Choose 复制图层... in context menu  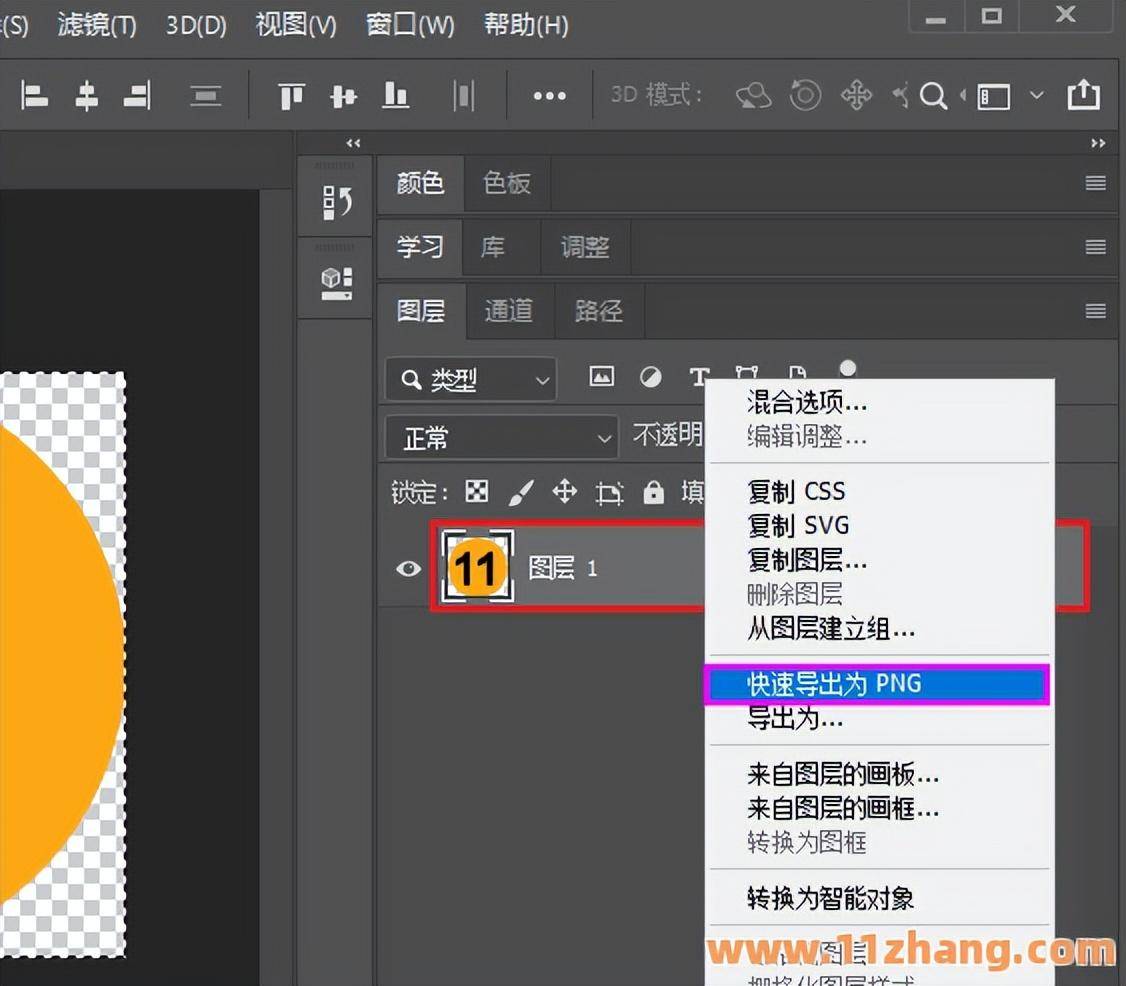[878, 560]
